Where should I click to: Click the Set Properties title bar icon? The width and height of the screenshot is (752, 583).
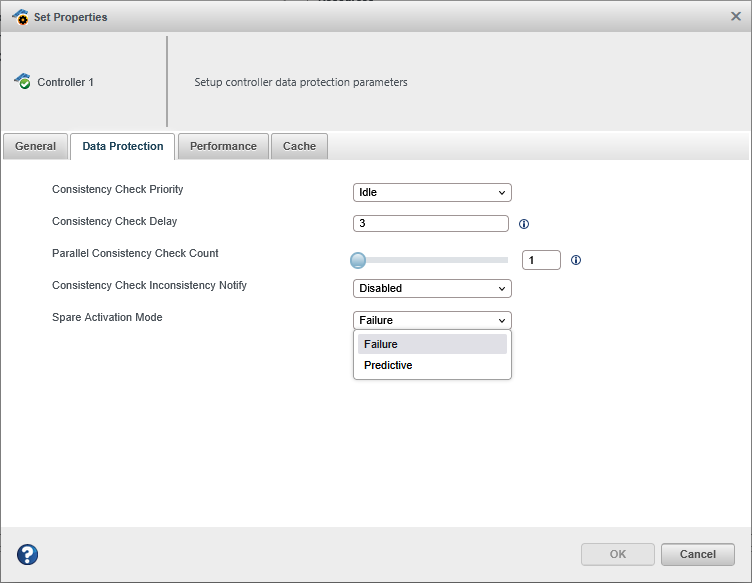(20, 17)
